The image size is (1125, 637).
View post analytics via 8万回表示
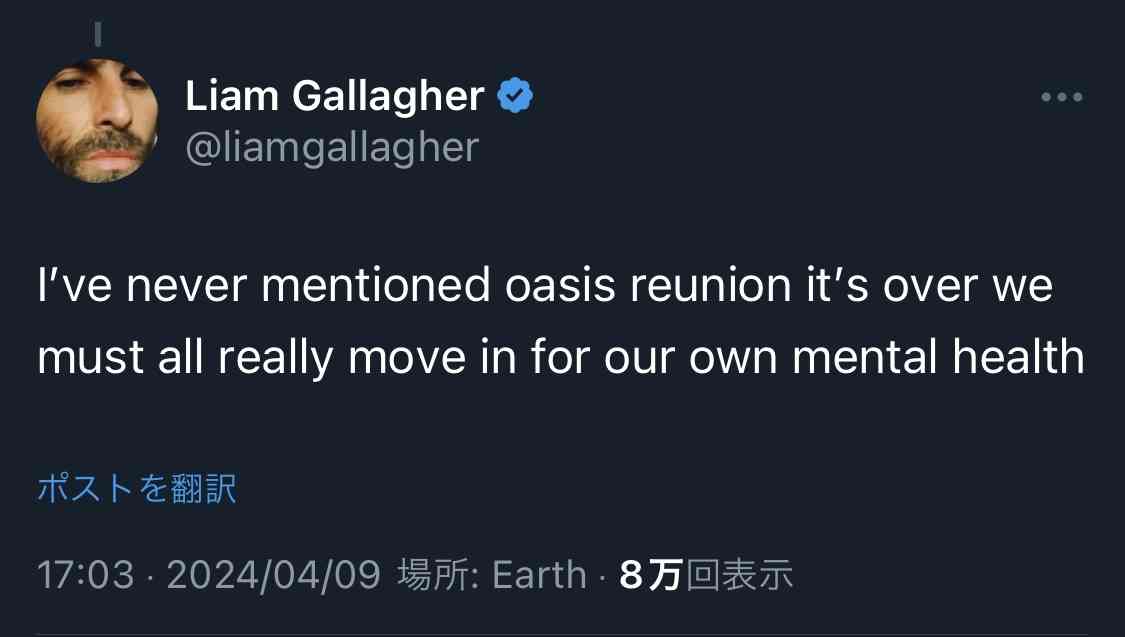(706, 575)
